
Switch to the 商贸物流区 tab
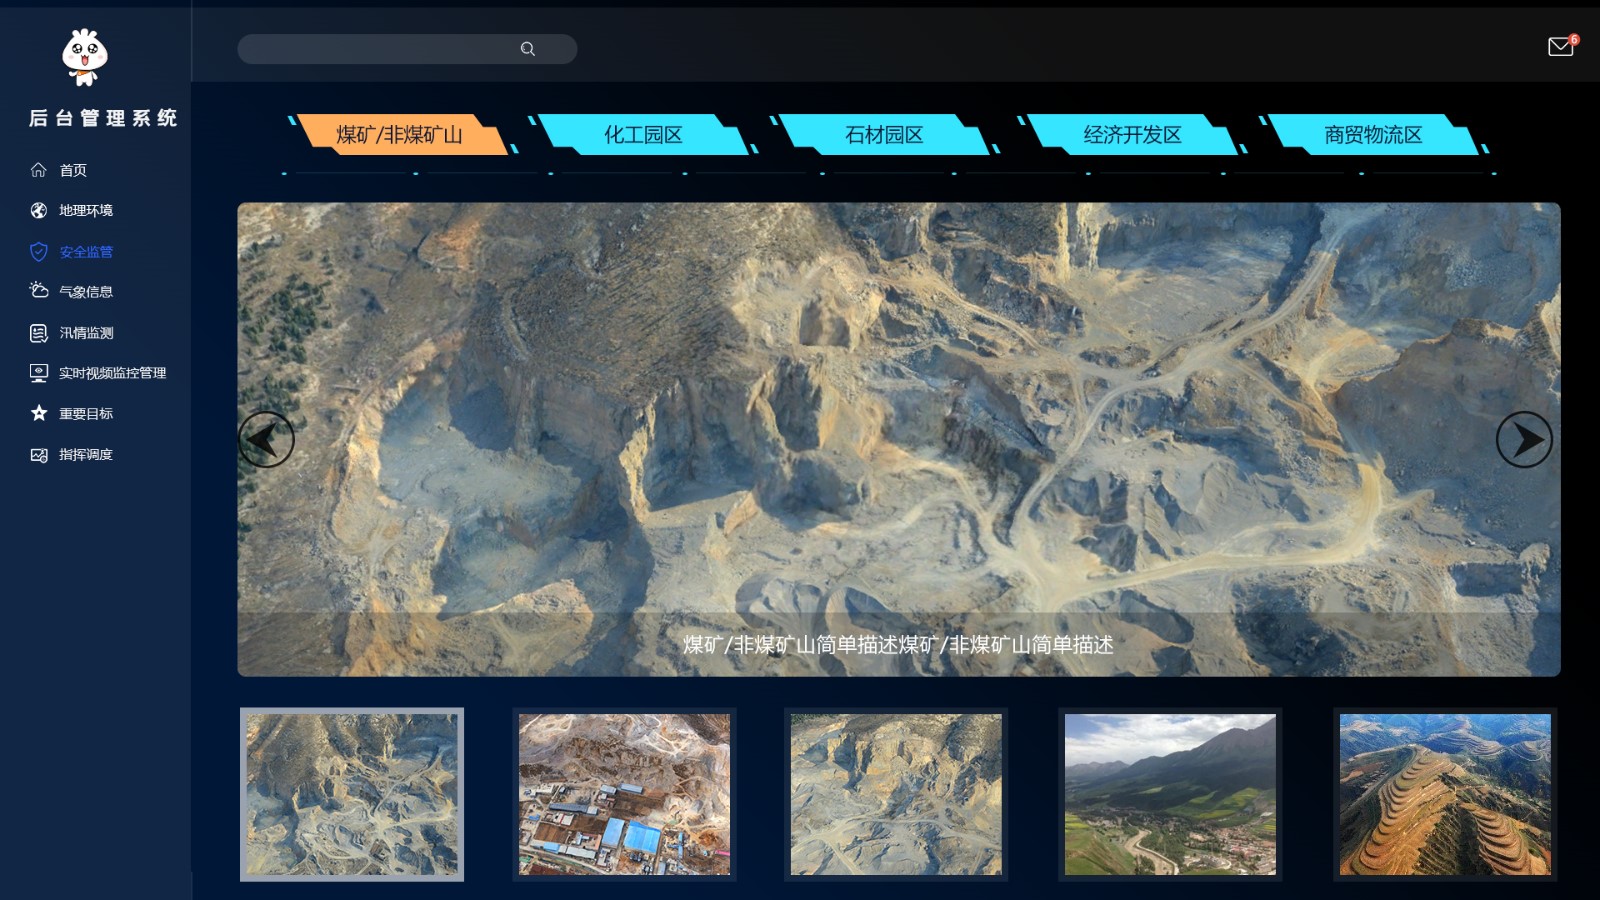click(x=1373, y=135)
